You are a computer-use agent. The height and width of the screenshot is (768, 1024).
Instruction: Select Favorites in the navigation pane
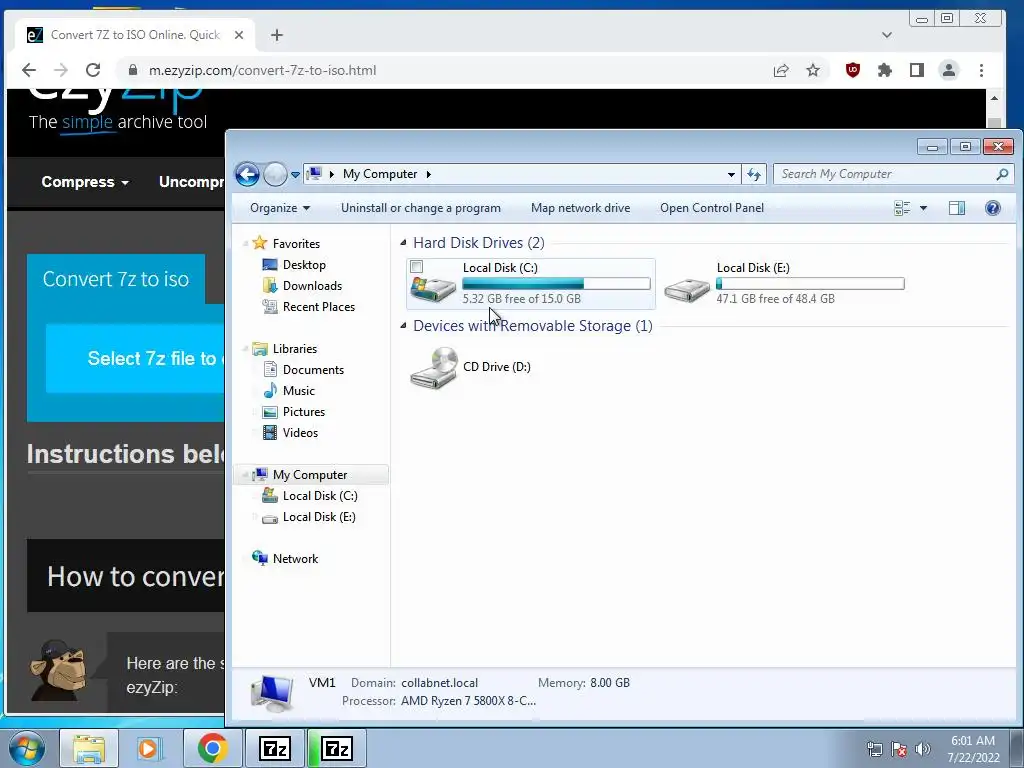click(296, 244)
